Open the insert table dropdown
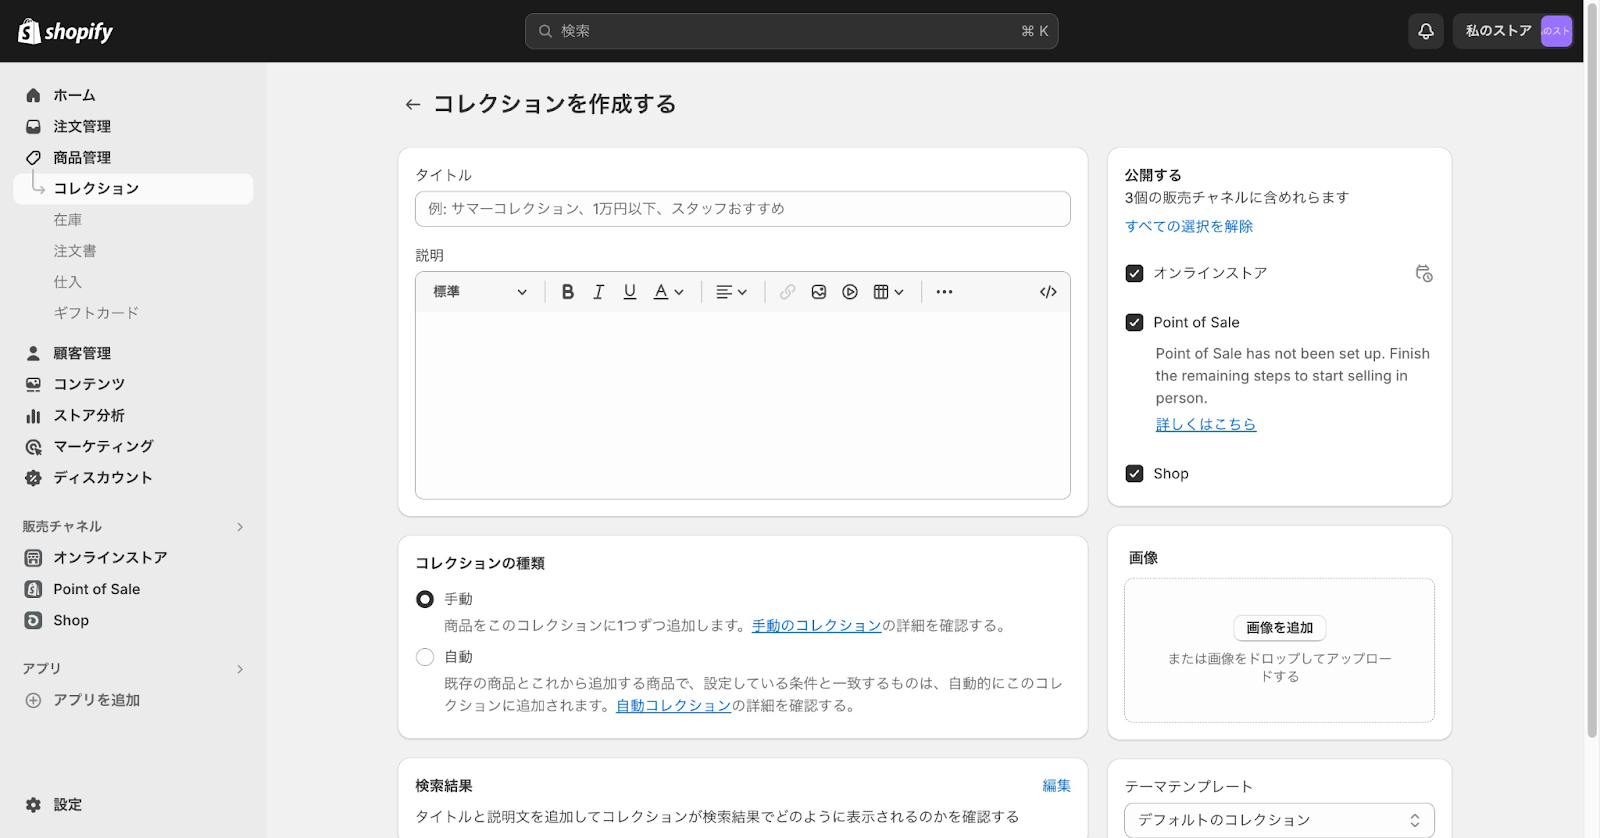The height and width of the screenshot is (838, 1600). 888,292
